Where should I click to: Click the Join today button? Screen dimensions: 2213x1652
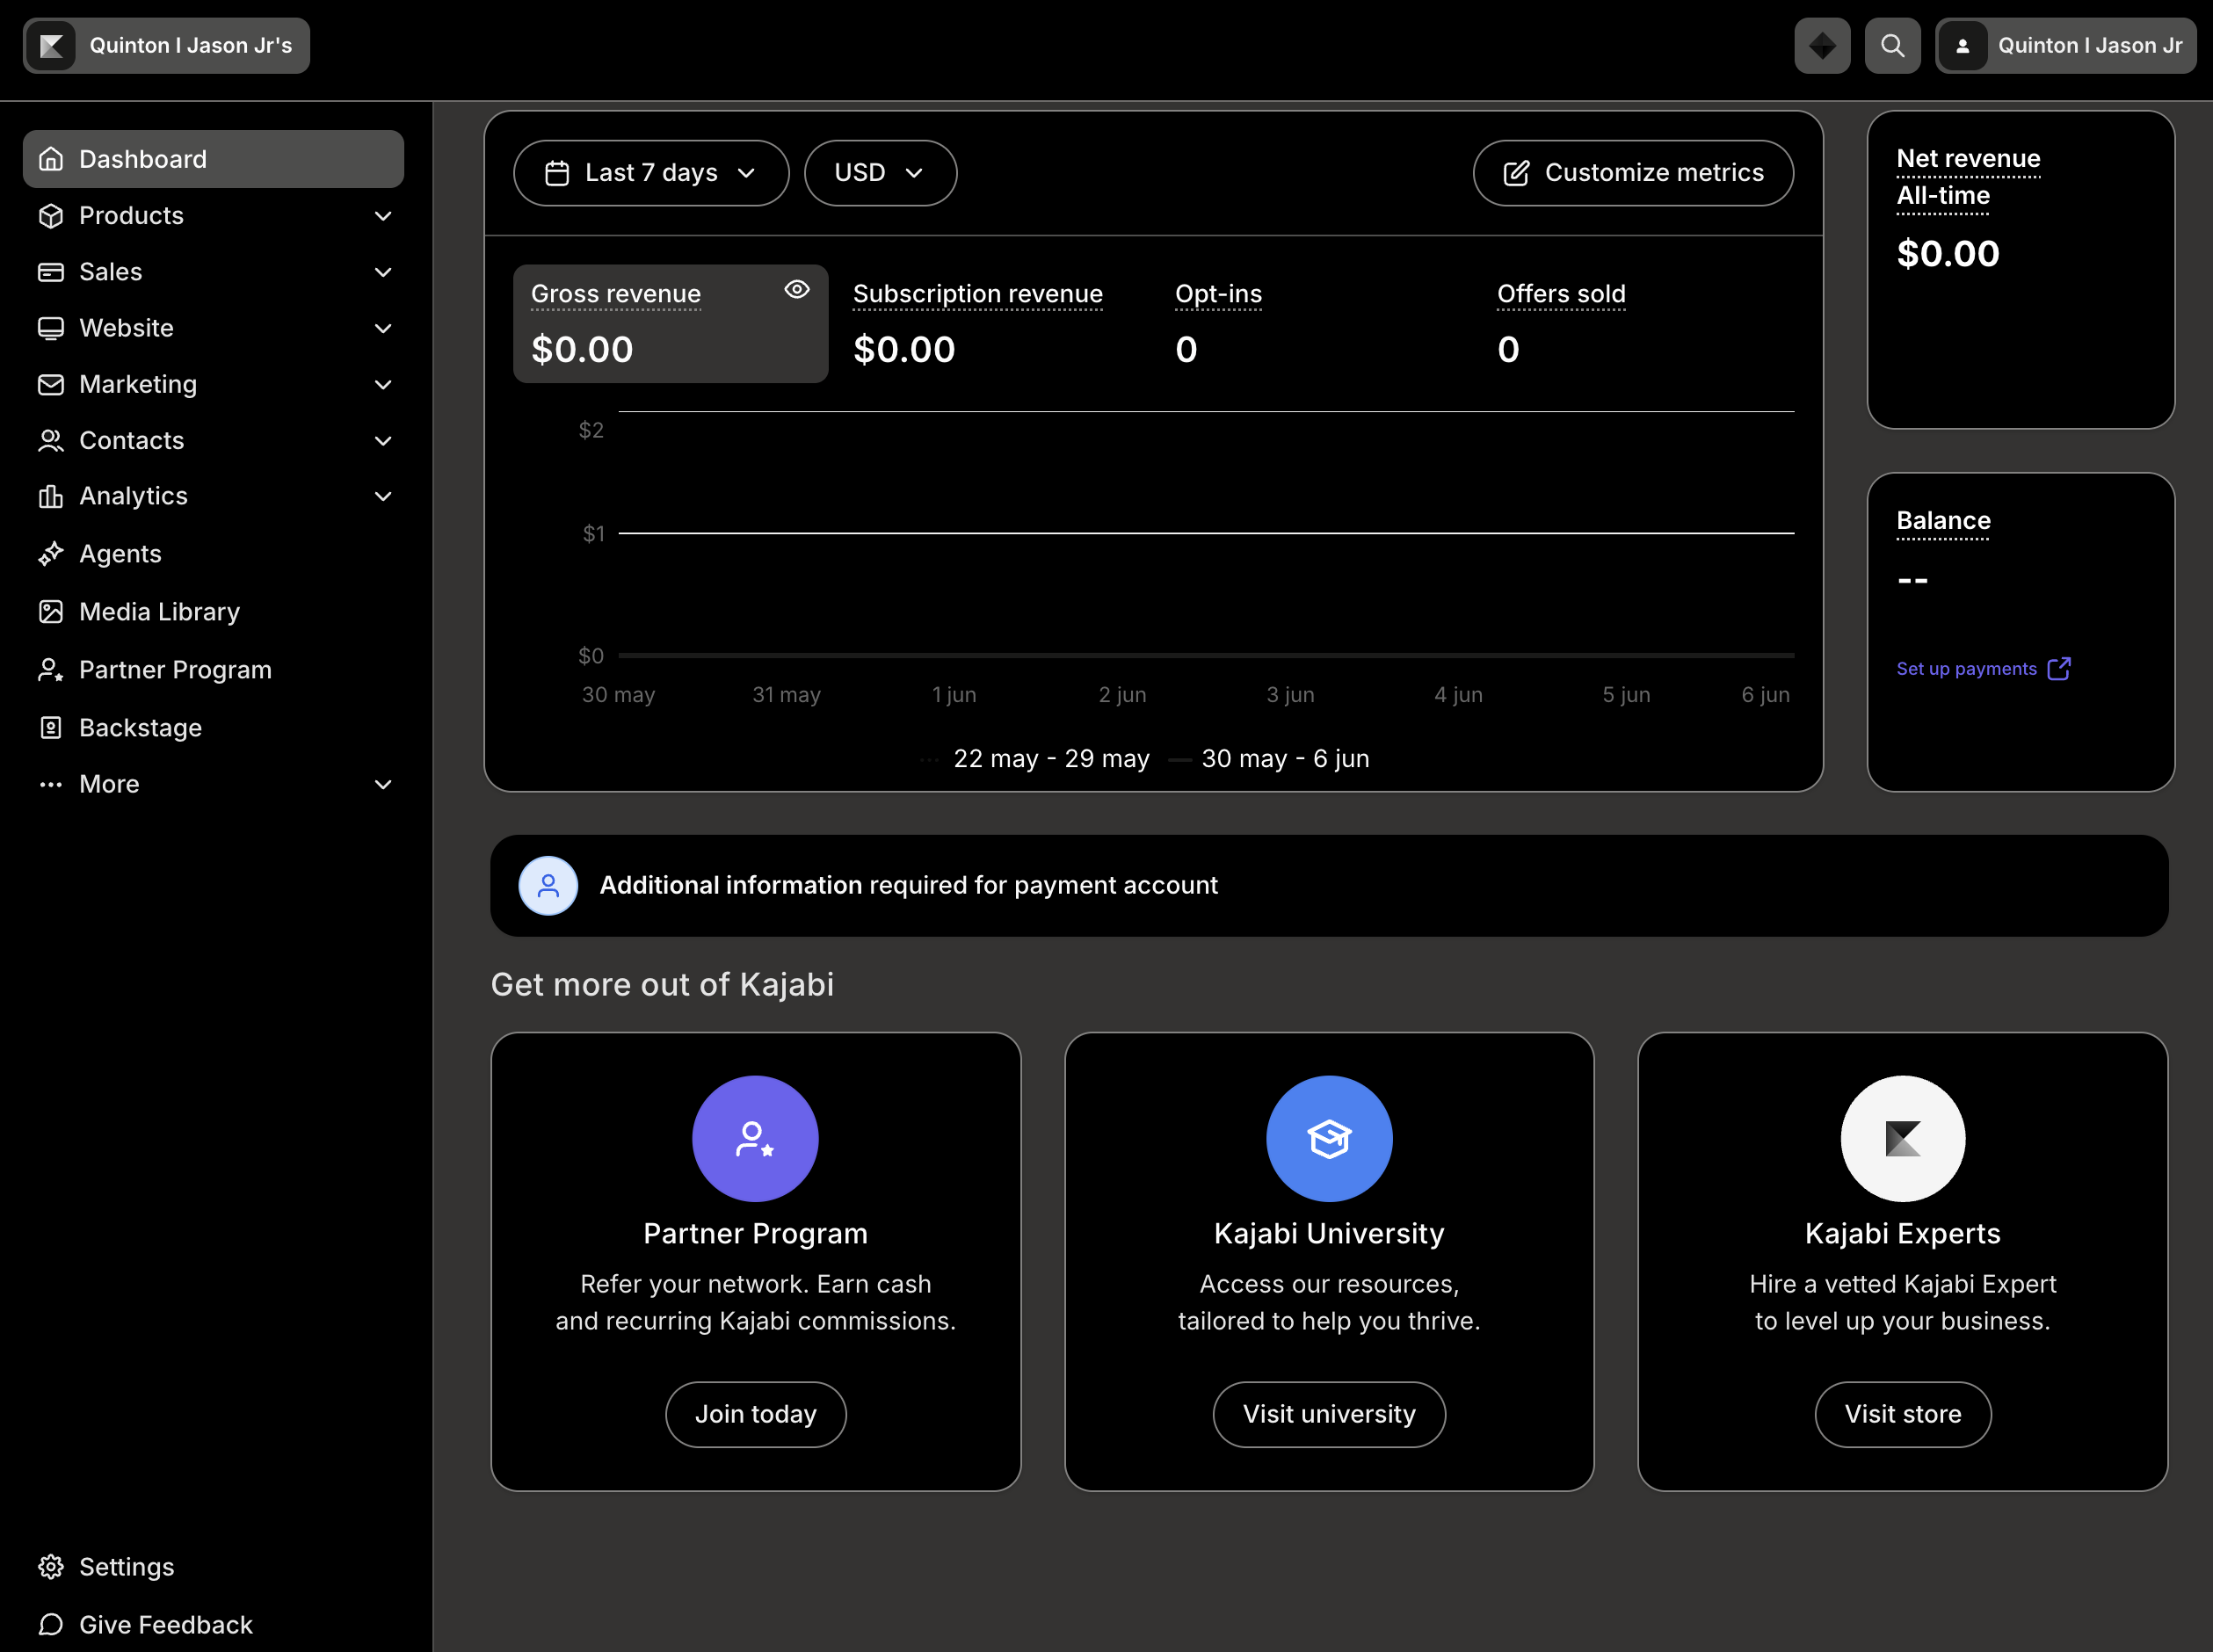755,1414
